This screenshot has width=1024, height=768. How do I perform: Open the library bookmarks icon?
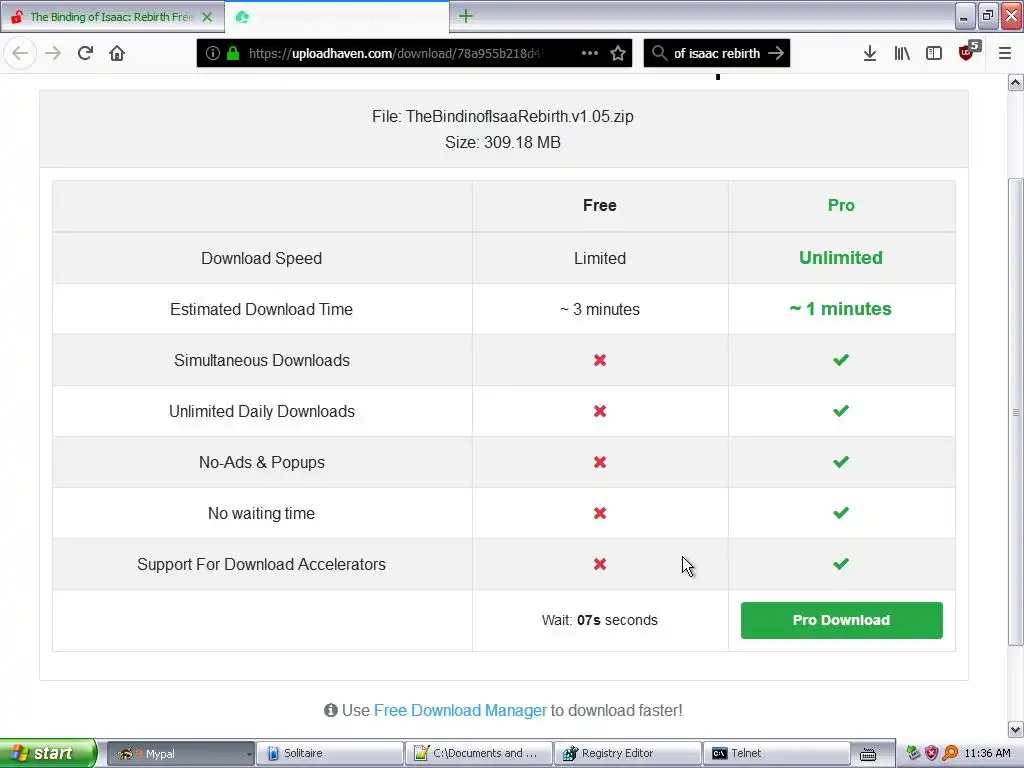coord(902,53)
